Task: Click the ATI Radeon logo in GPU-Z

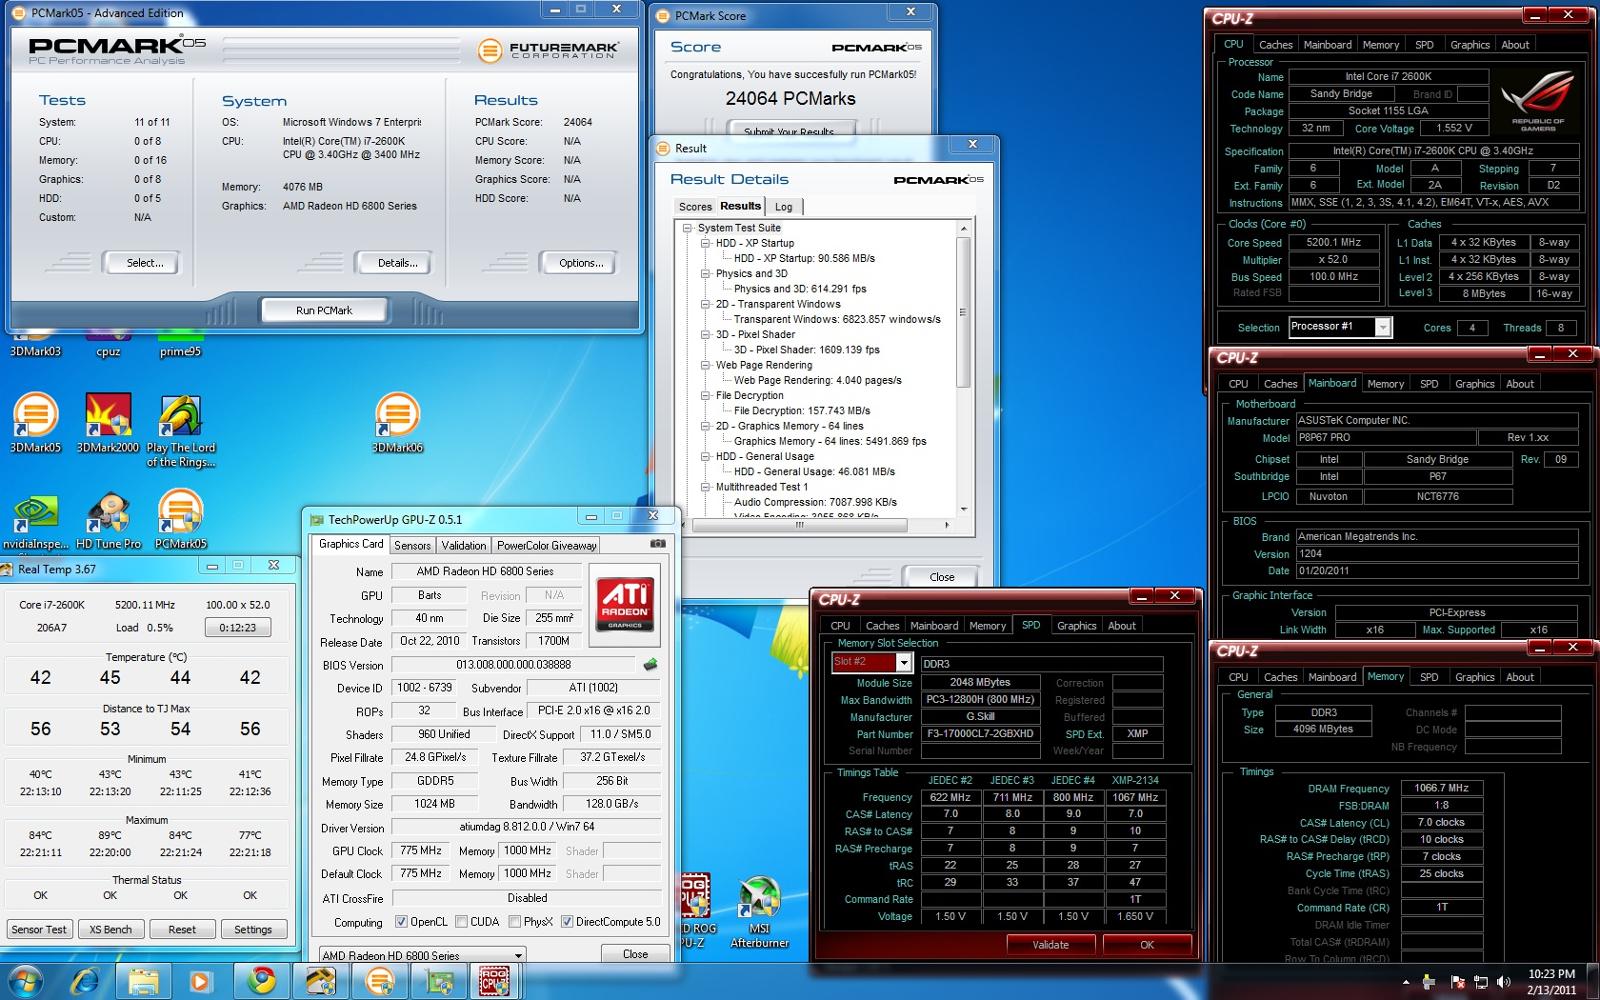Action: tap(625, 603)
